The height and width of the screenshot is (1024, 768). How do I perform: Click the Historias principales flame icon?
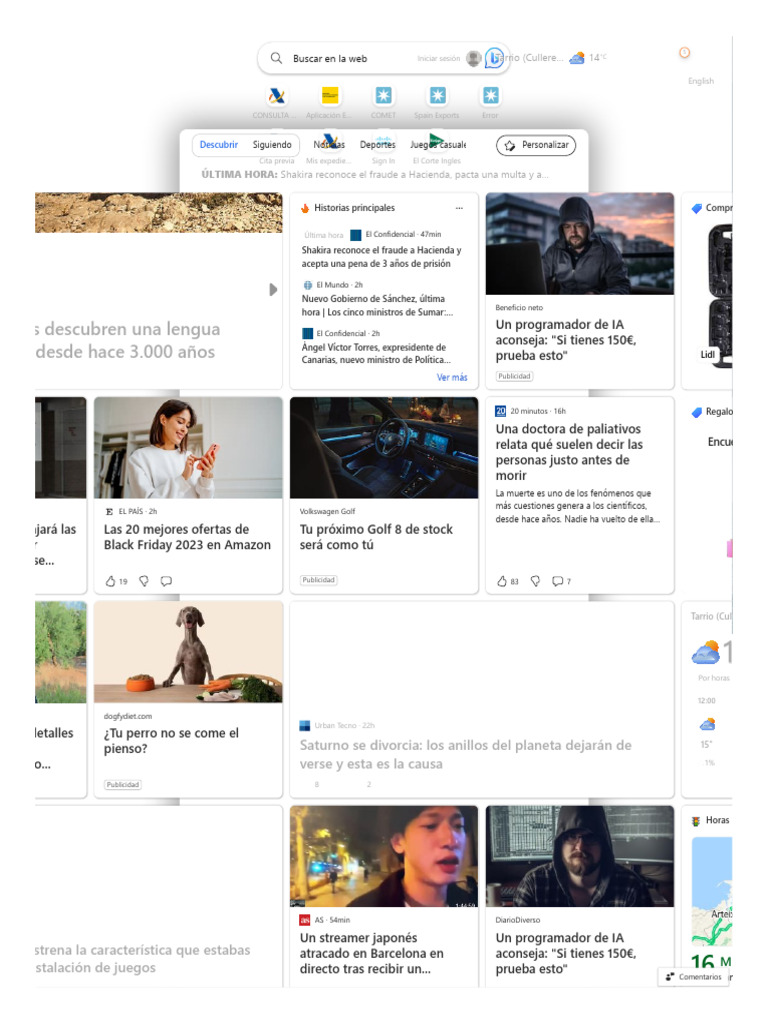coord(304,208)
